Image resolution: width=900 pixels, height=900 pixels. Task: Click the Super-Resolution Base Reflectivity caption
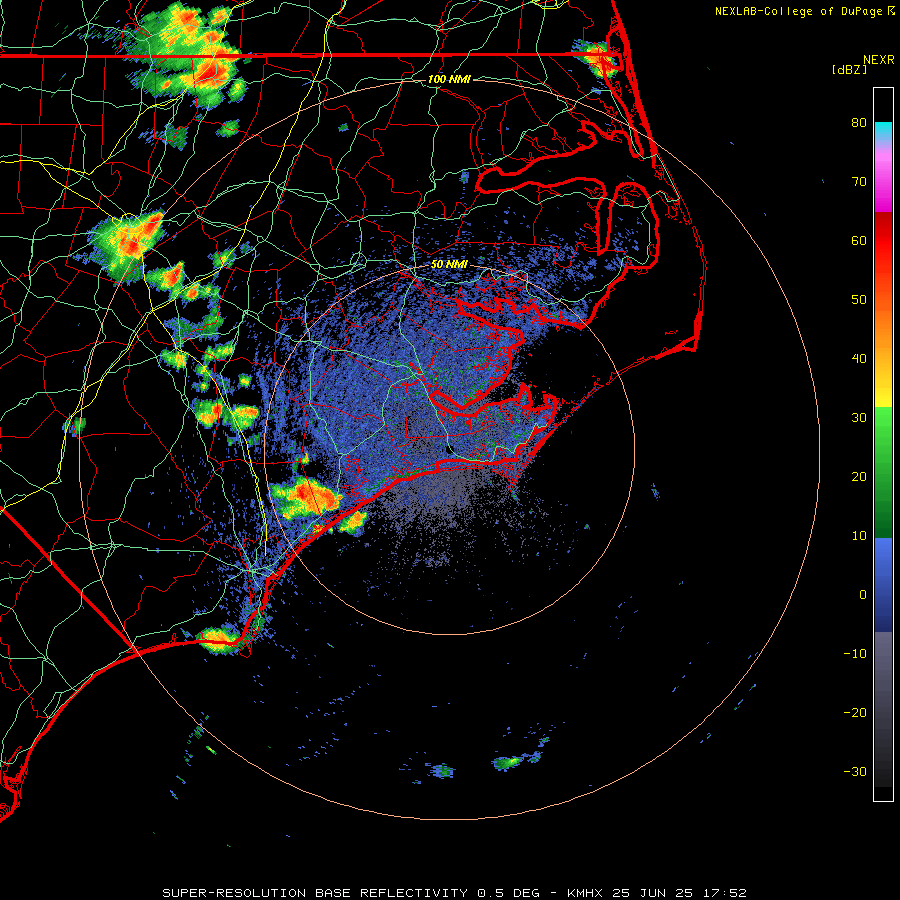point(454,893)
